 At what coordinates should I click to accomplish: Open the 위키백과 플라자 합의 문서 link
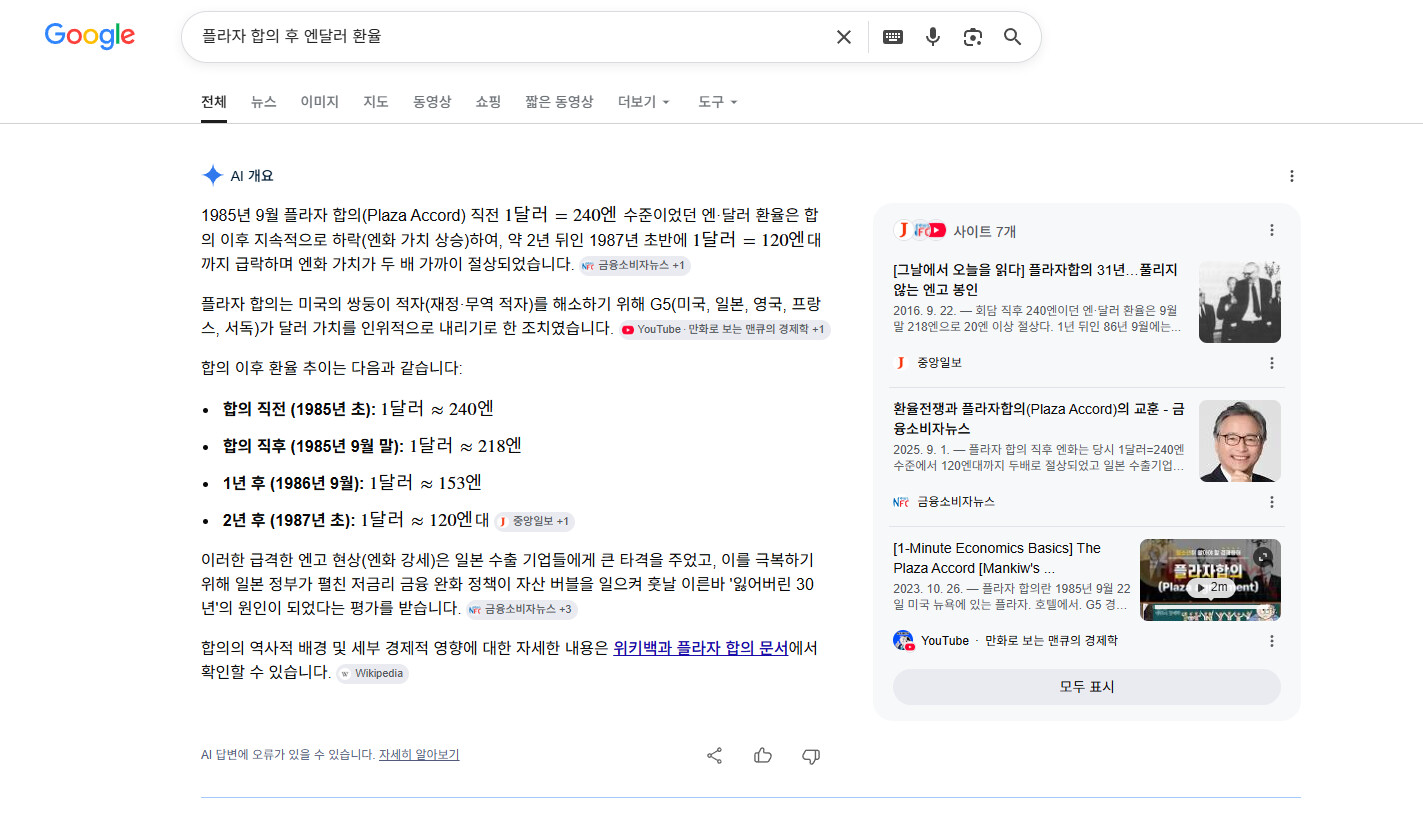pyautogui.click(x=701, y=648)
